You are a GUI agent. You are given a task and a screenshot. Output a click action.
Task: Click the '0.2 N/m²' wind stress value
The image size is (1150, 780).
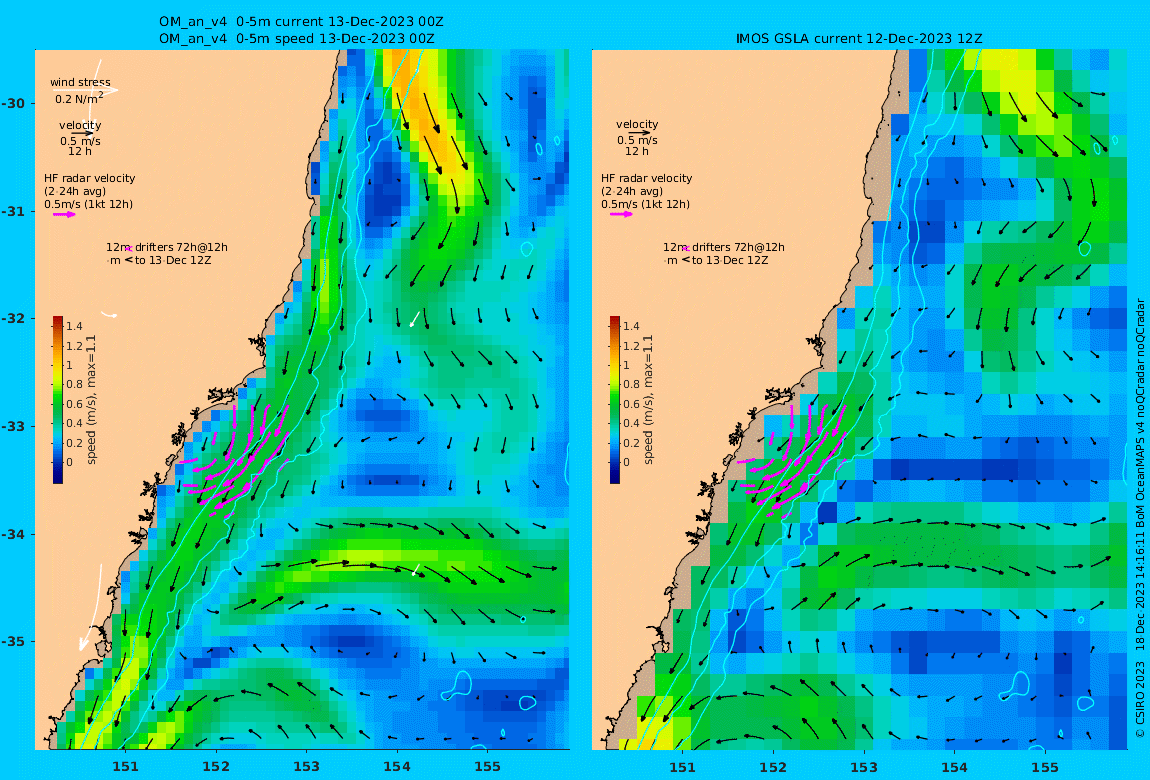(79, 98)
